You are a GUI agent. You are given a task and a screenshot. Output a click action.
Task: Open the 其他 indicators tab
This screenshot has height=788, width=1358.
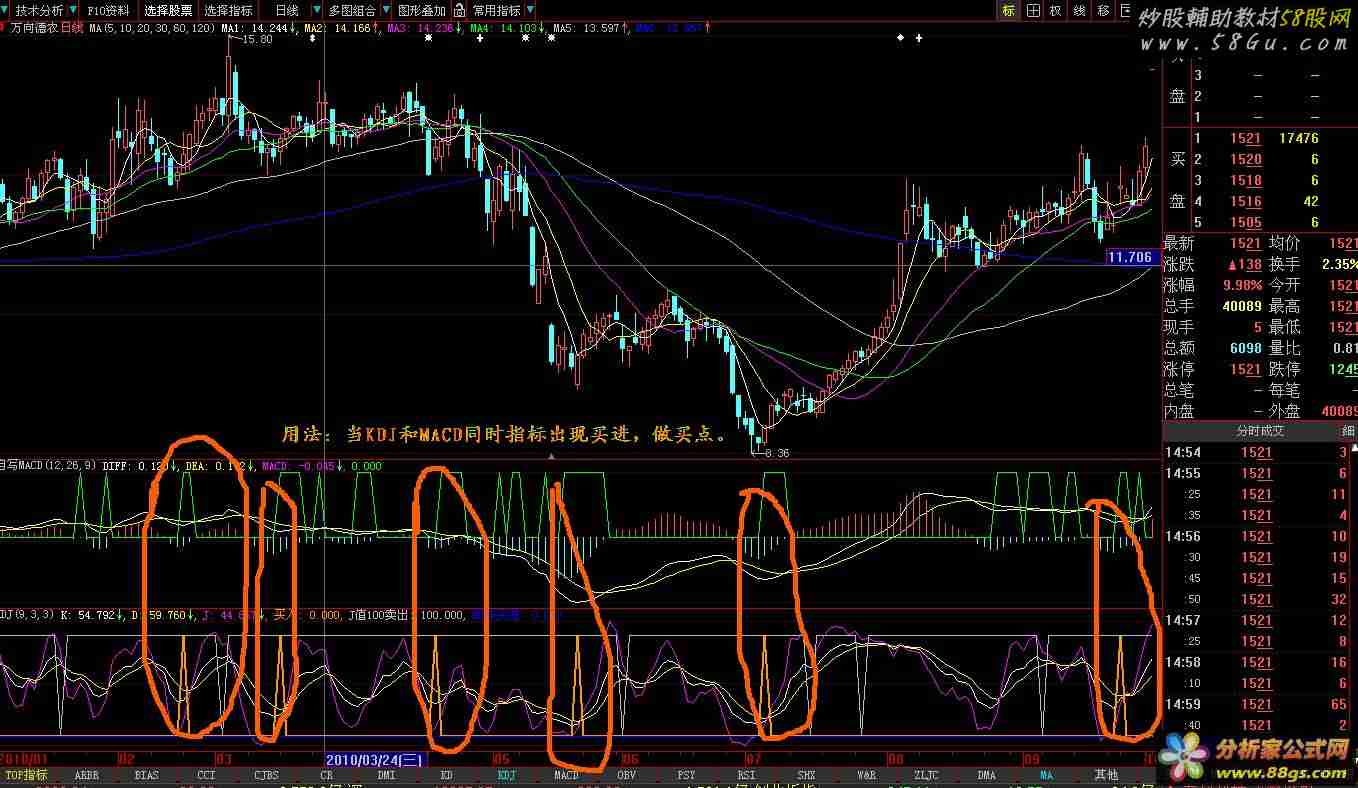[x=1106, y=775]
